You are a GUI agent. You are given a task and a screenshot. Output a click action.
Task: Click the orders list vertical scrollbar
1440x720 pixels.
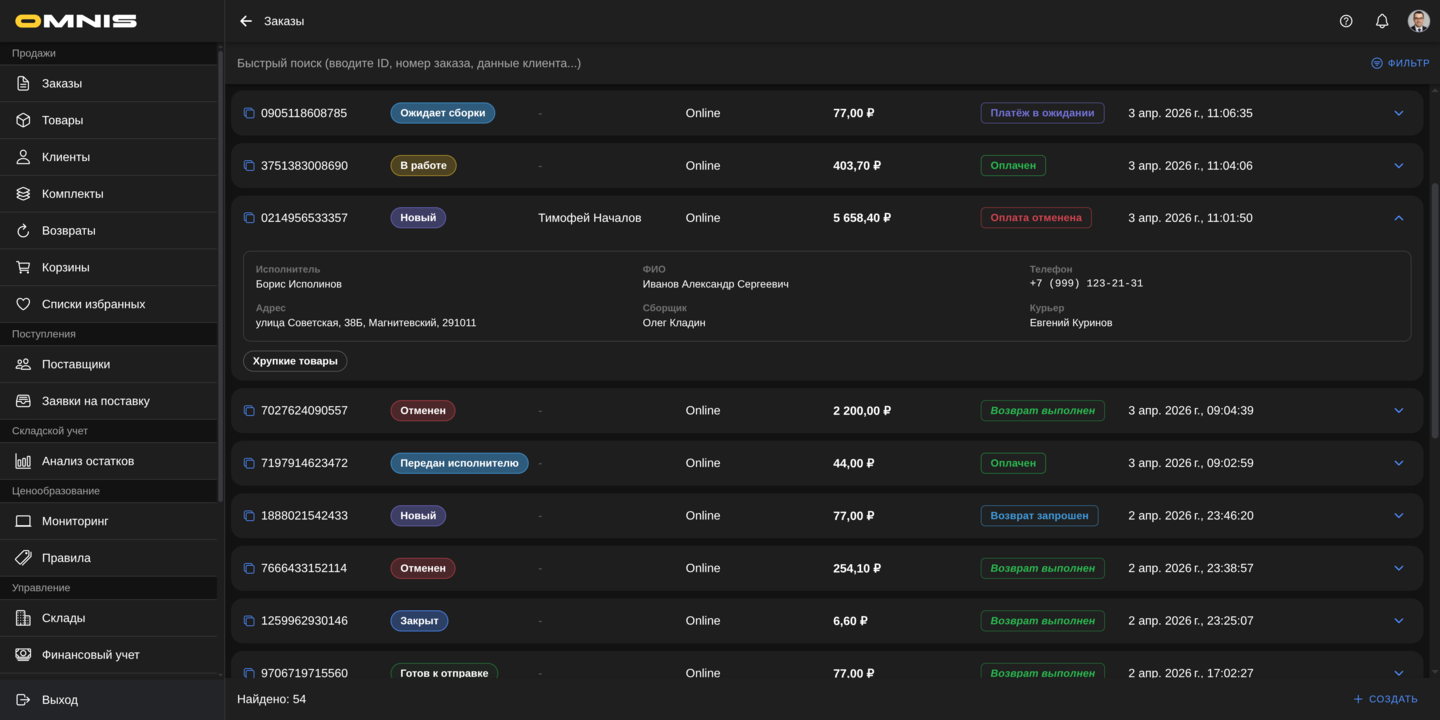pyautogui.click(x=1435, y=310)
